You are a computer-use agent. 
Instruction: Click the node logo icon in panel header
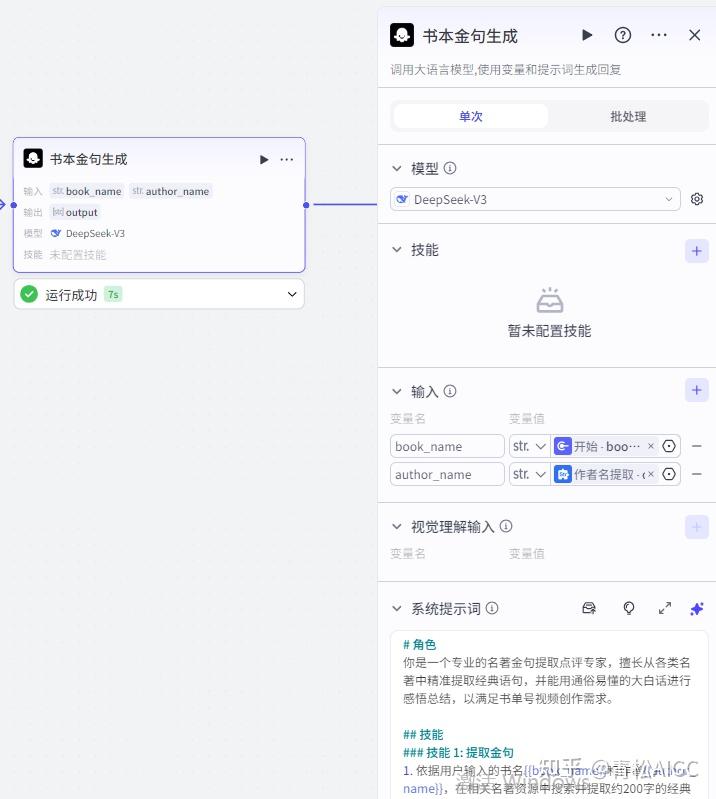tap(402, 35)
